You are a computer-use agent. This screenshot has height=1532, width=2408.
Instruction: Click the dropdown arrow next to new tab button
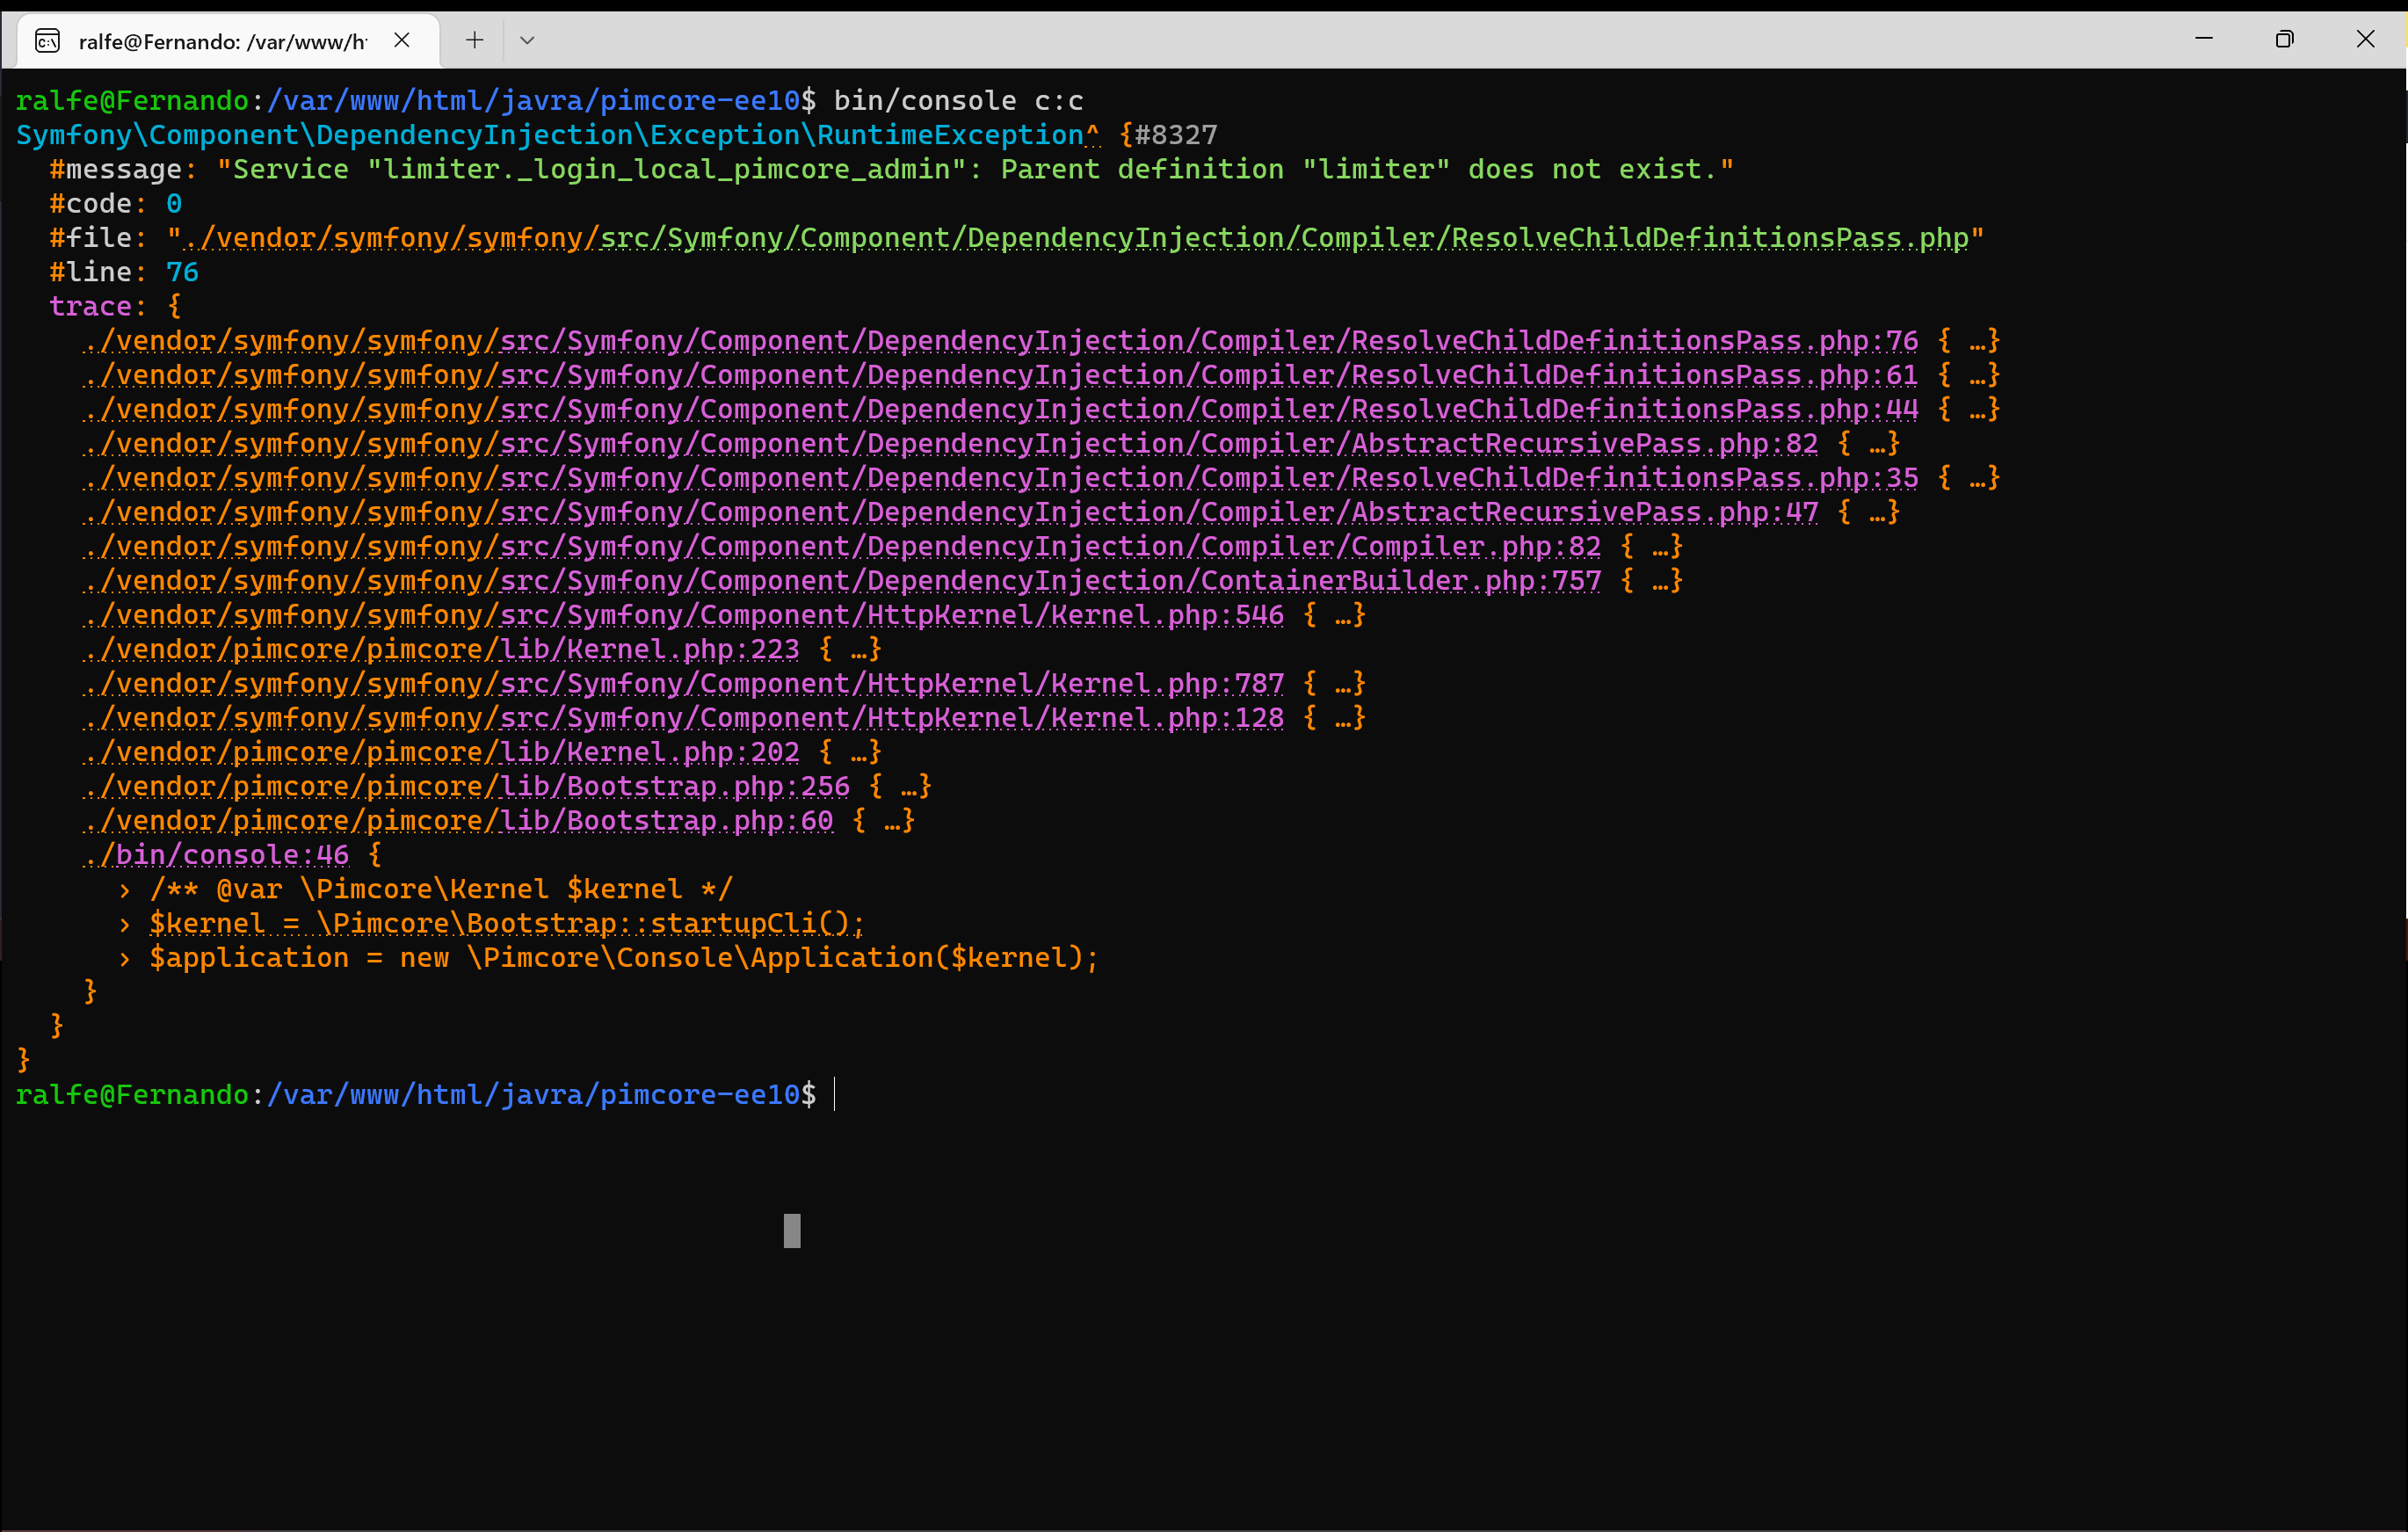(x=528, y=40)
